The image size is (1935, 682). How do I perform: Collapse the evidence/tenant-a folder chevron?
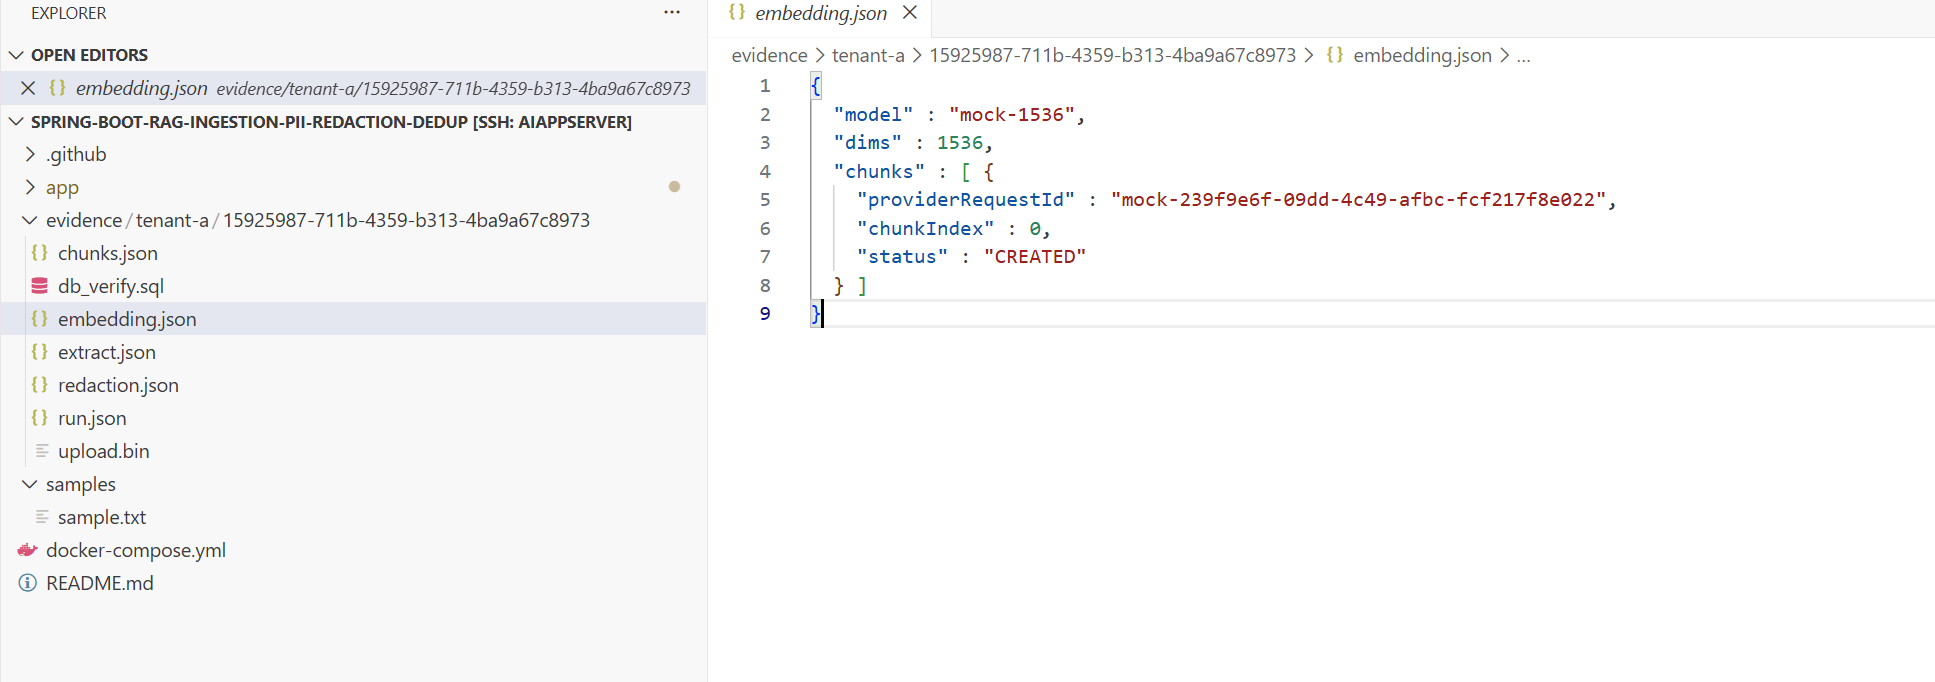pos(30,220)
